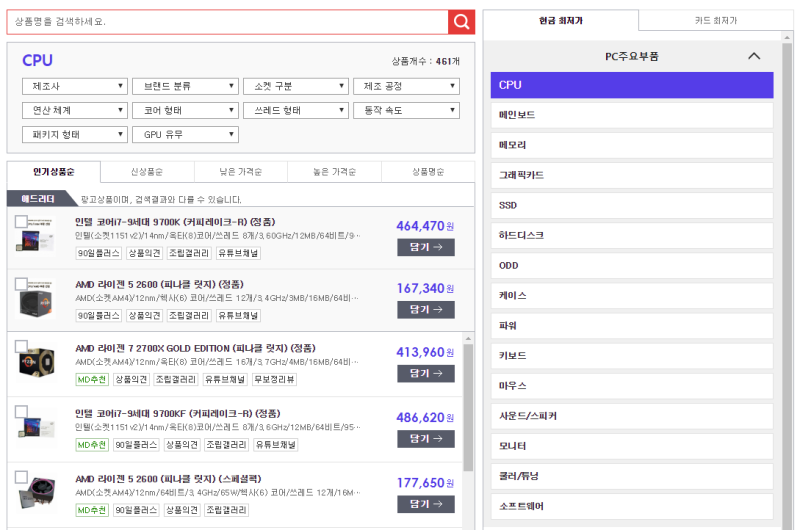Select the 현금 최저가 tab

click(560, 20)
